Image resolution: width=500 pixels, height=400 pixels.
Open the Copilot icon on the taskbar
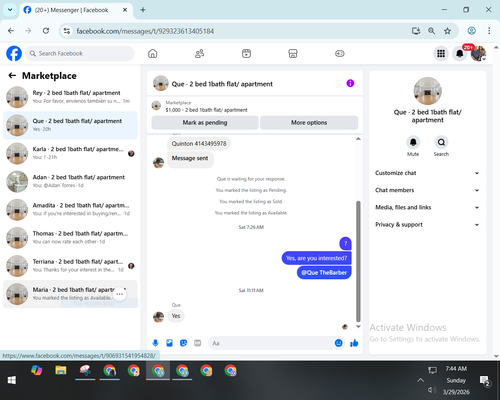(x=36, y=371)
